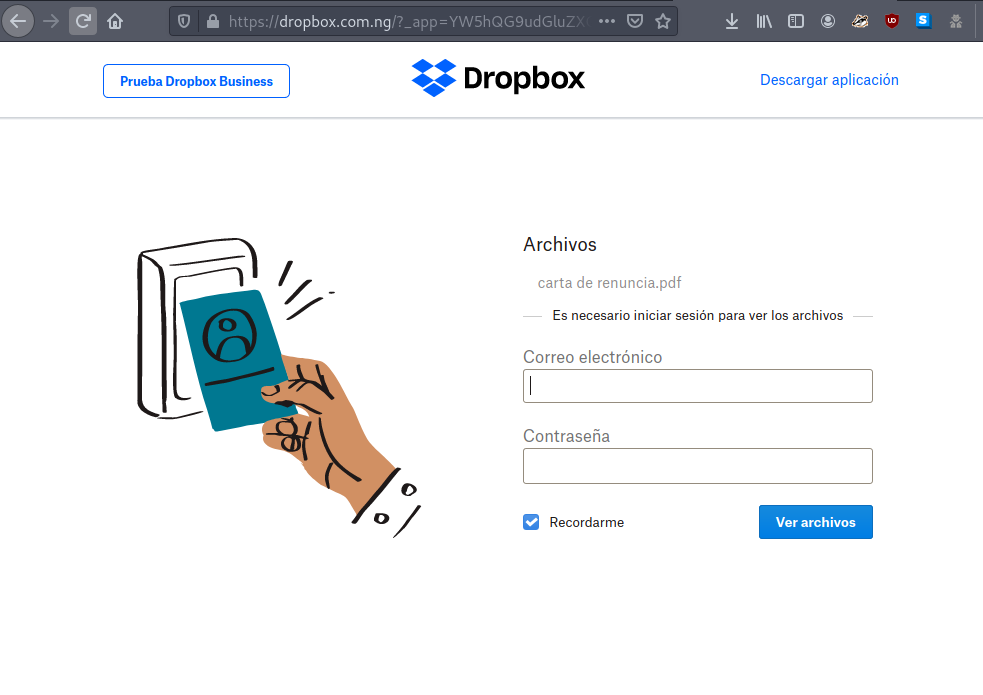Click the browser forward arrow
The height and width of the screenshot is (695, 983).
pyautogui.click(x=51, y=21)
